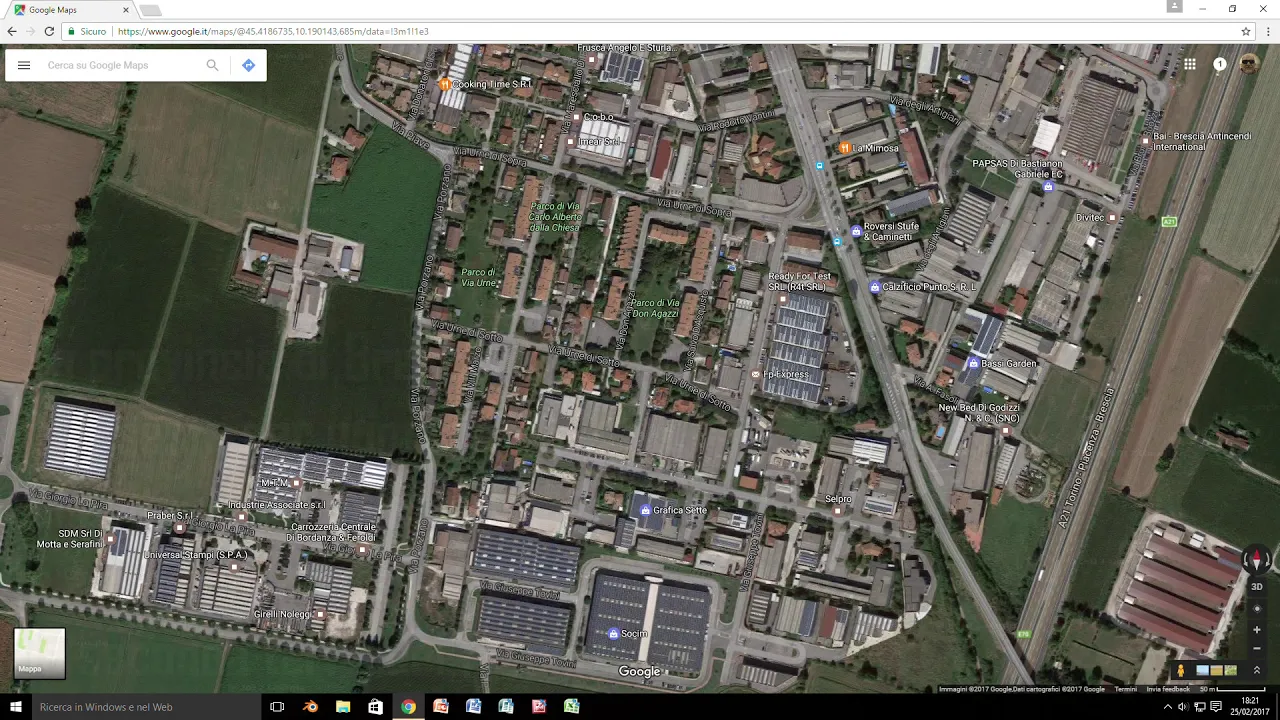
Task: Click 'Universal Stampi (S.P.A.)' label
Action: [196, 555]
